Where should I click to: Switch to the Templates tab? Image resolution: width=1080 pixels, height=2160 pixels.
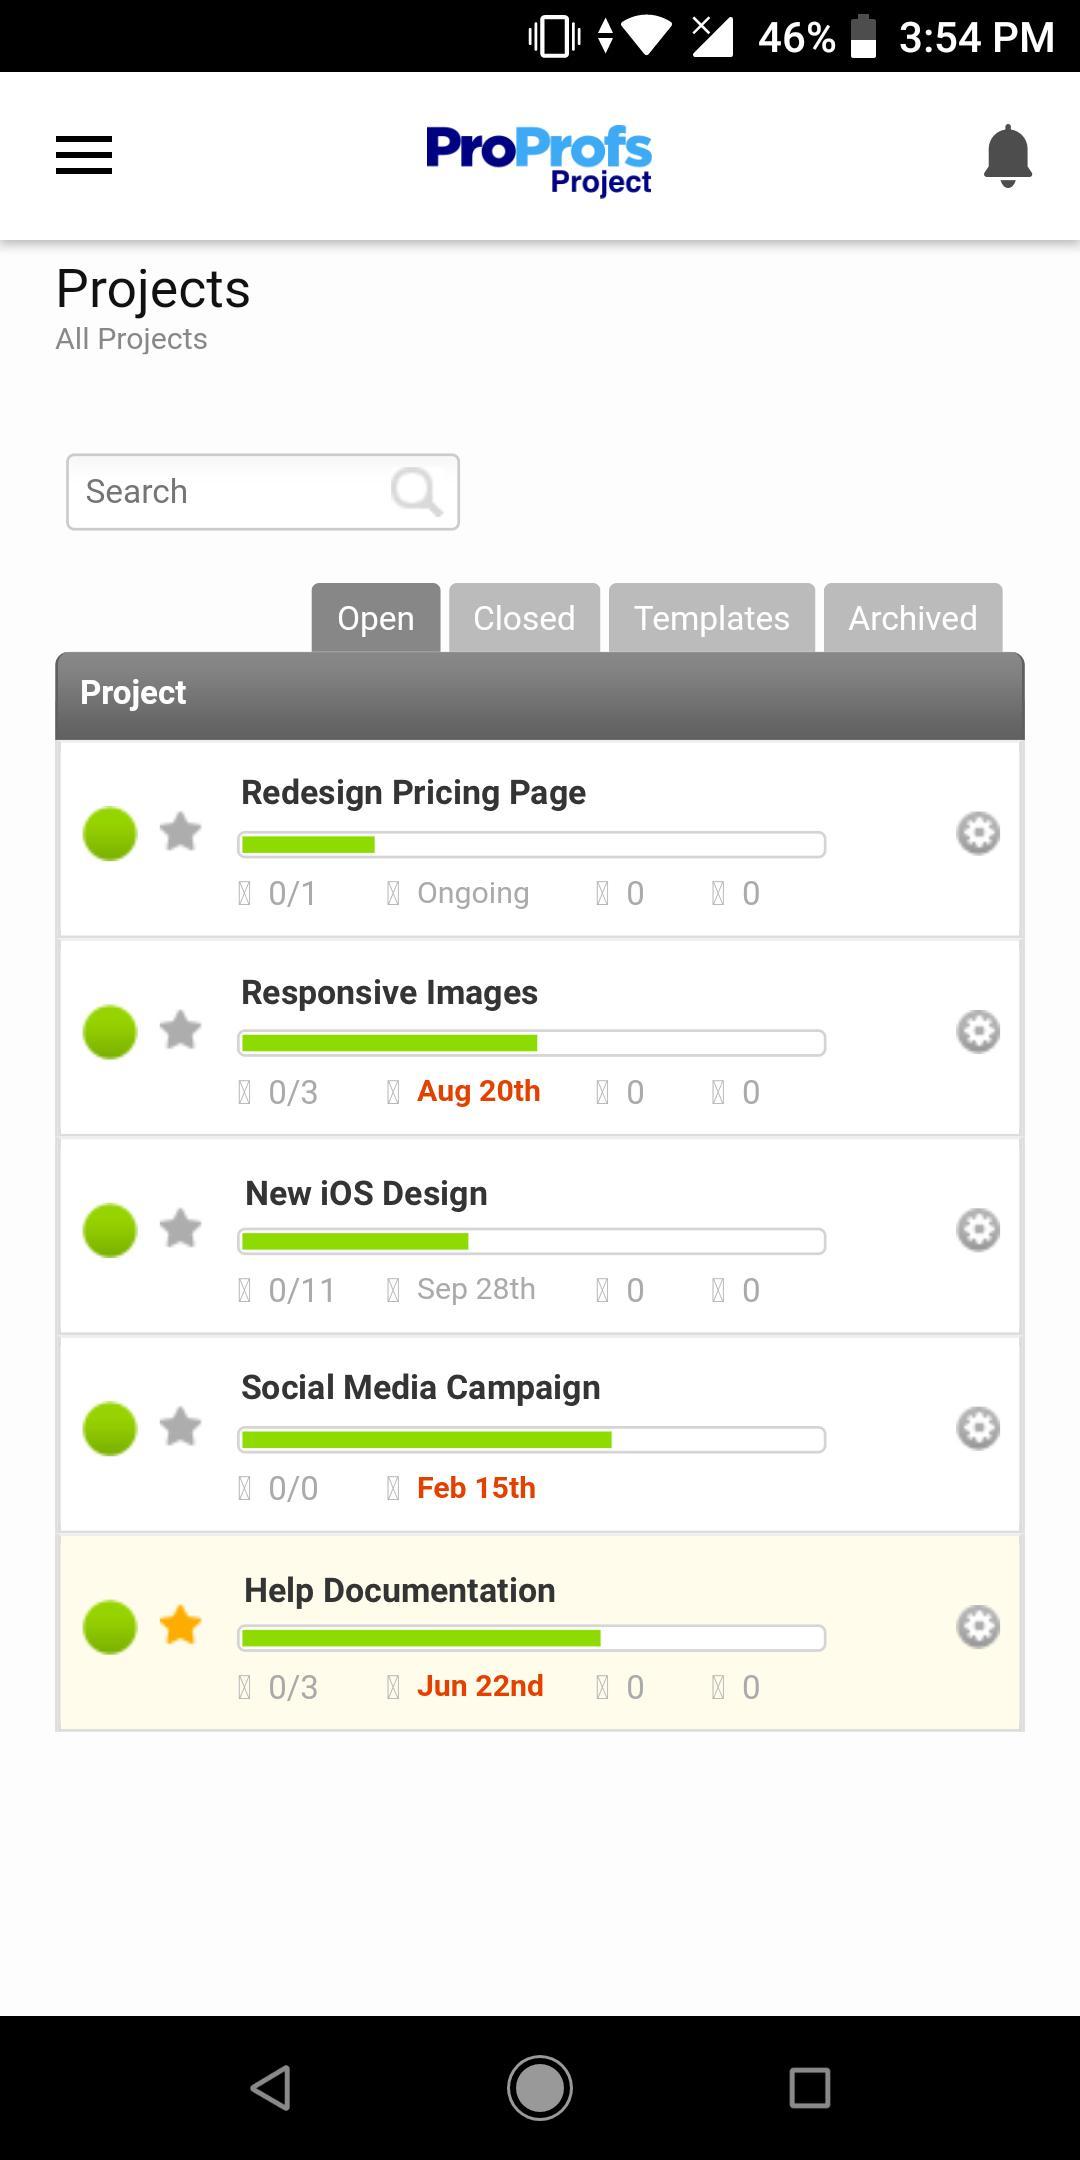[712, 618]
